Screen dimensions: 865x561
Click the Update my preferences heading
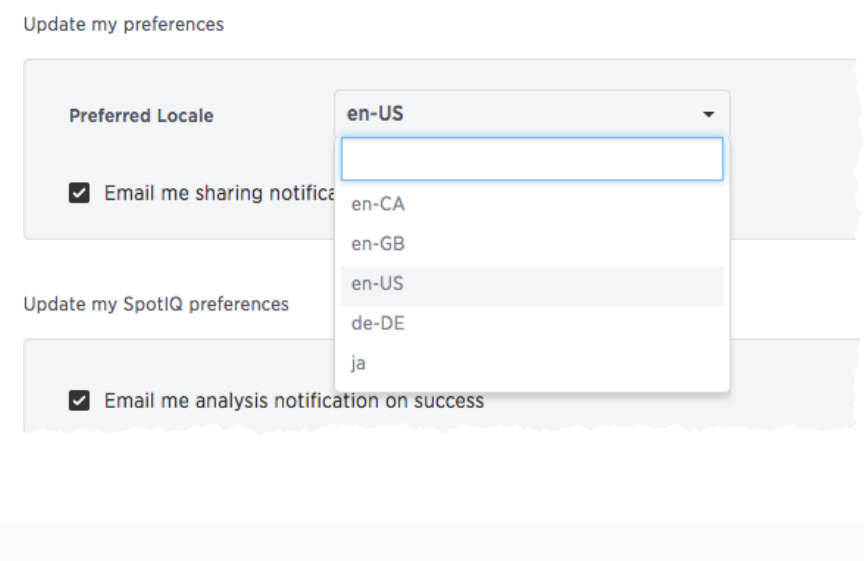pyautogui.click(x=124, y=24)
